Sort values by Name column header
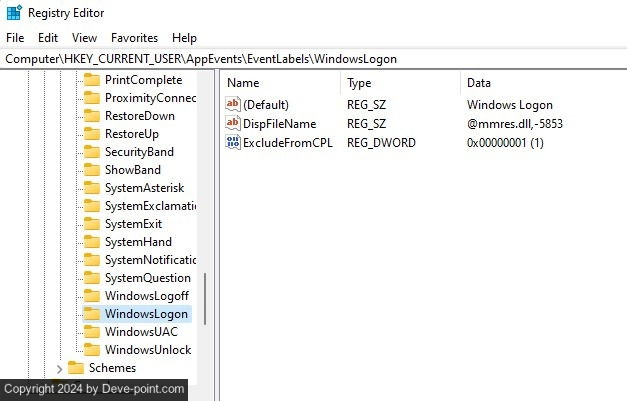 pyautogui.click(x=280, y=83)
